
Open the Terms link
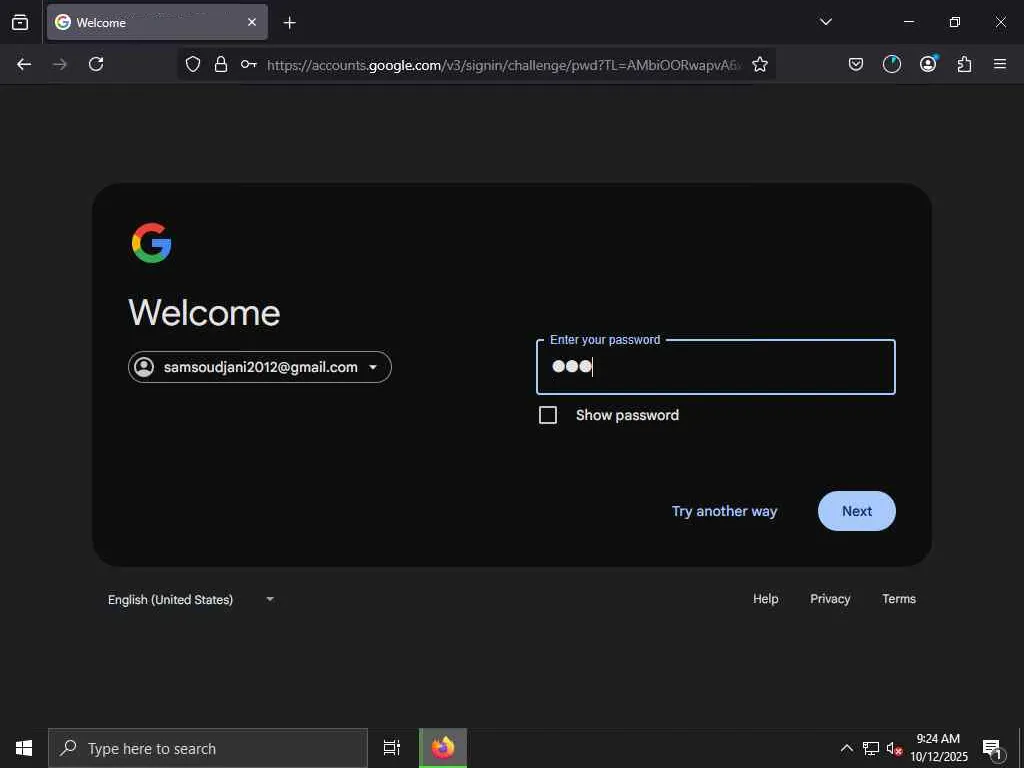pos(899,599)
